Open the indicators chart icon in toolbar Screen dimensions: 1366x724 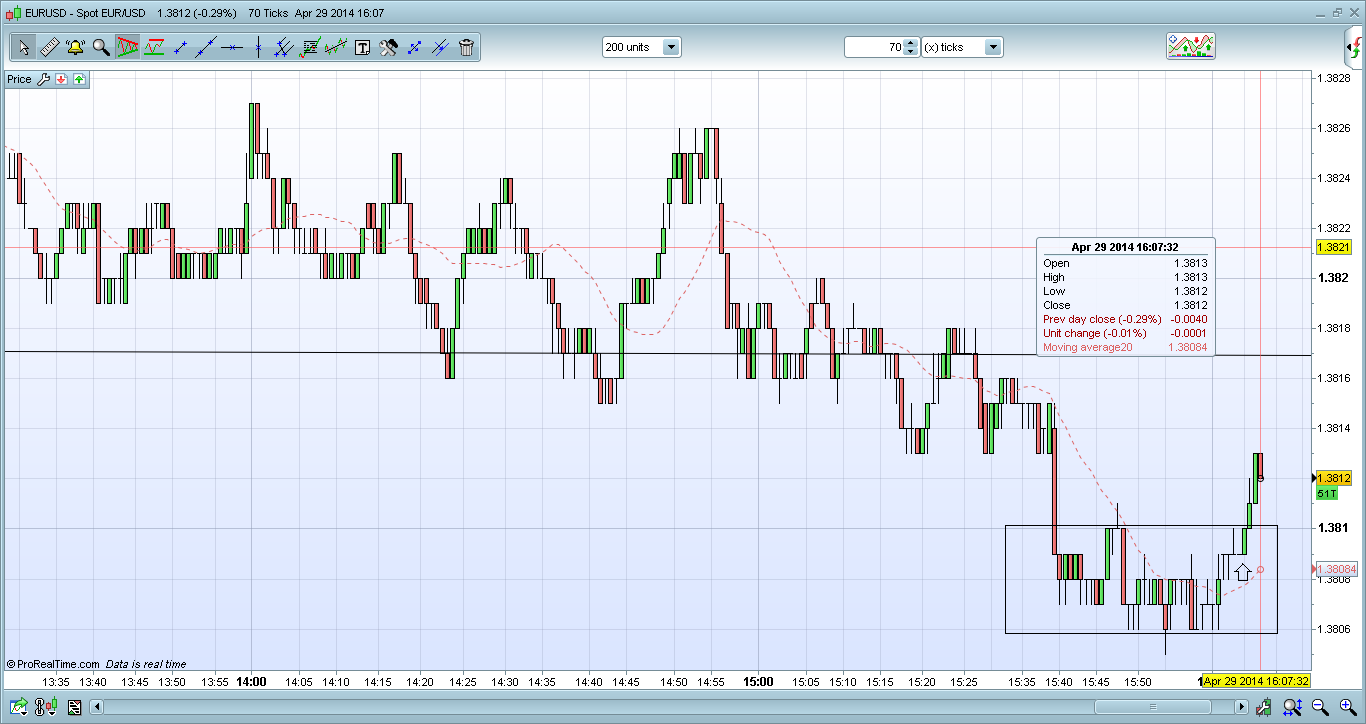click(1190, 46)
